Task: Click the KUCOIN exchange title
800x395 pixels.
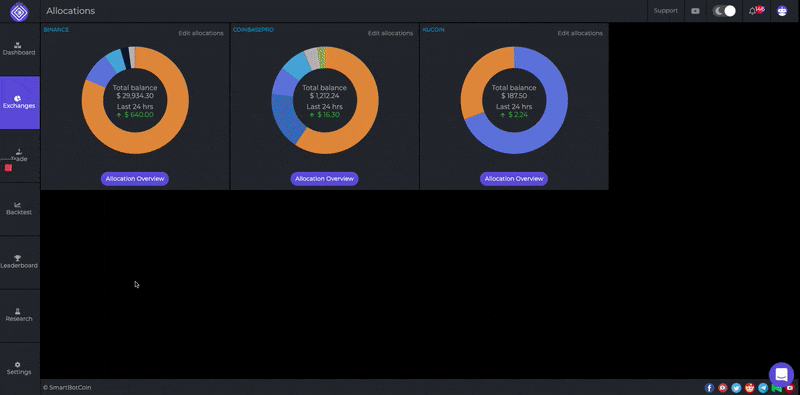Action: (x=433, y=30)
